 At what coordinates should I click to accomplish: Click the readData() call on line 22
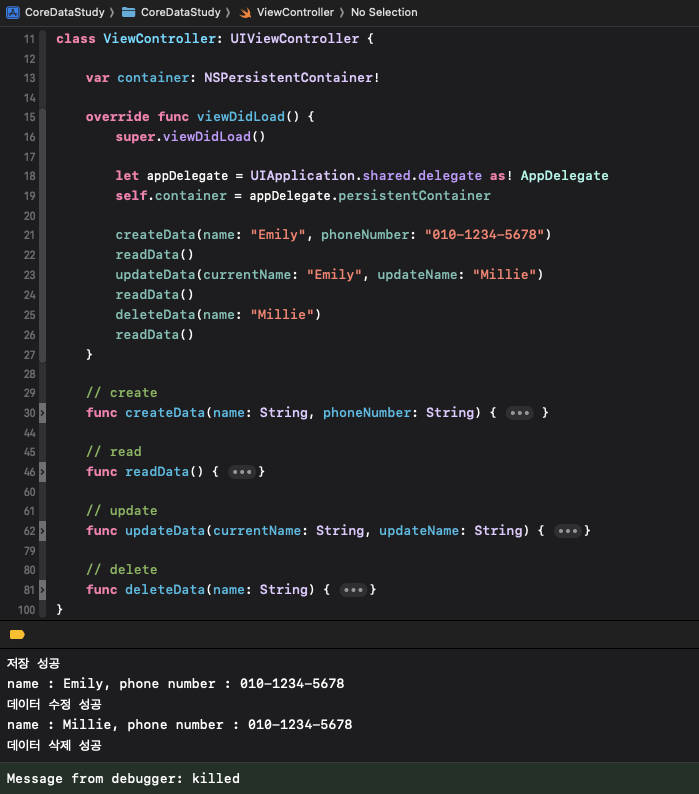point(154,255)
